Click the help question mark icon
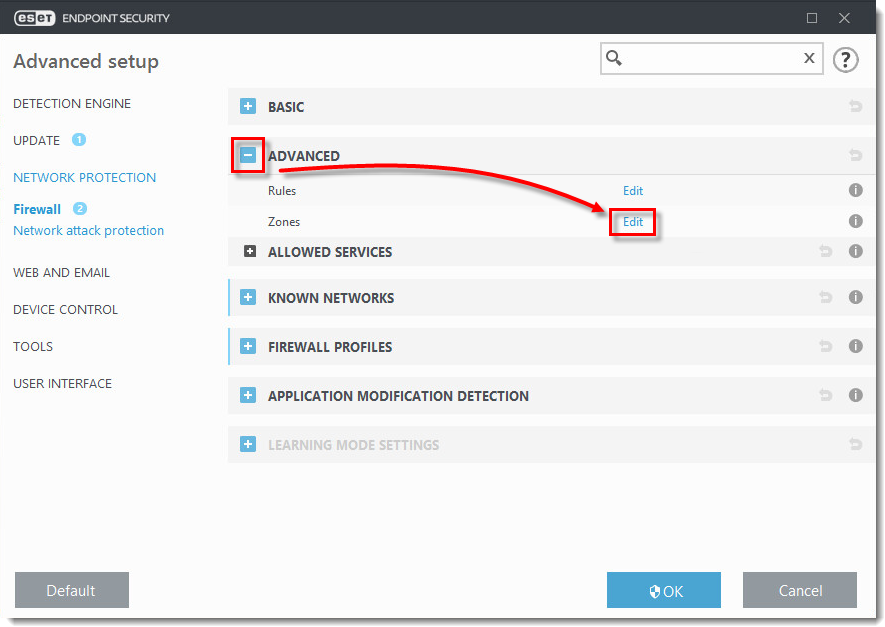 tap(845, 60)
